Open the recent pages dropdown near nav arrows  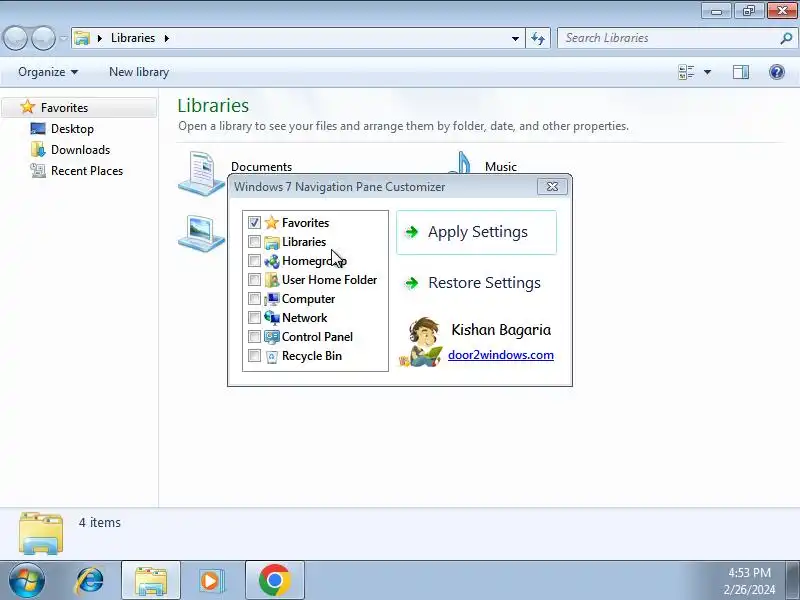pyautogui.click(x=63, y=38)
